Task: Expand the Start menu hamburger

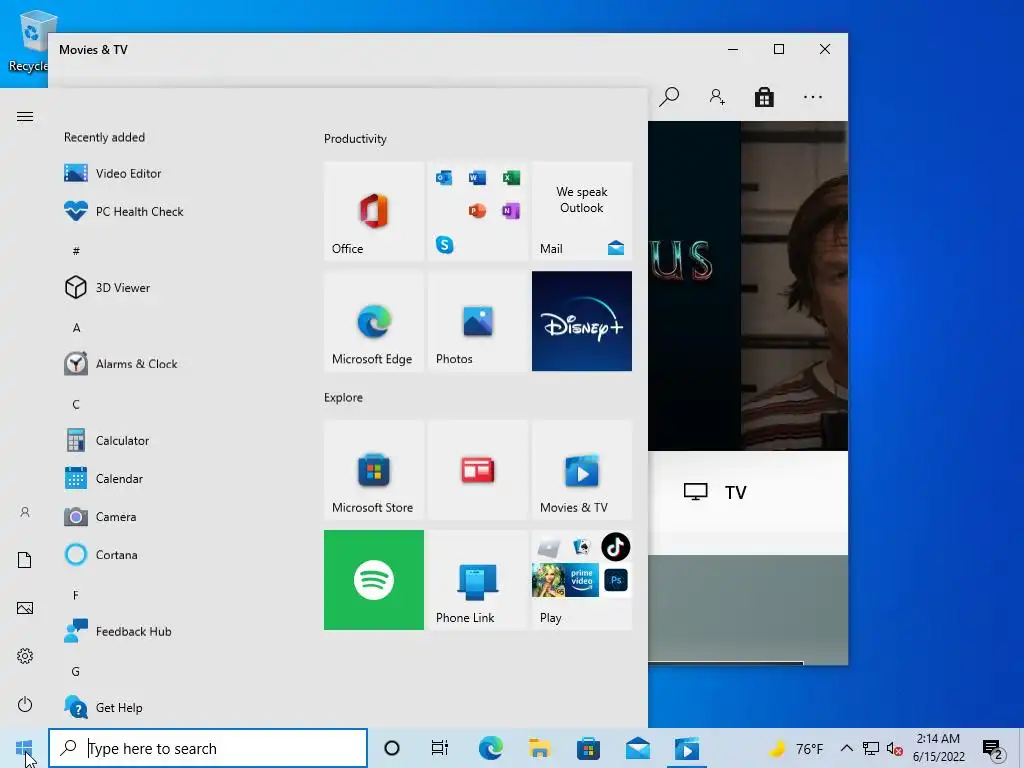Action: [x=25, y=117]
